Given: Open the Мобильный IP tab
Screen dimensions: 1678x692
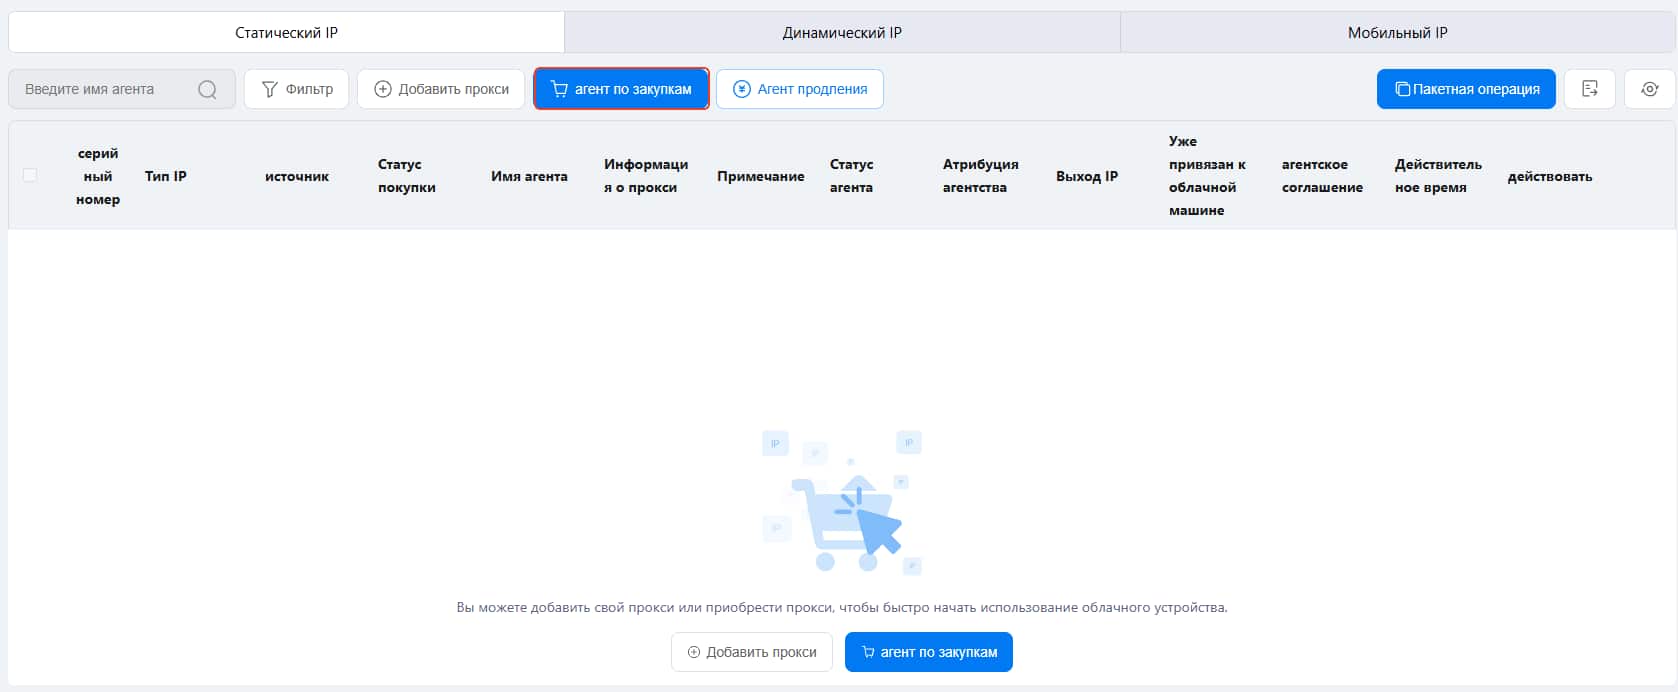Looking at the screenshot, I should click(1397, 33).
